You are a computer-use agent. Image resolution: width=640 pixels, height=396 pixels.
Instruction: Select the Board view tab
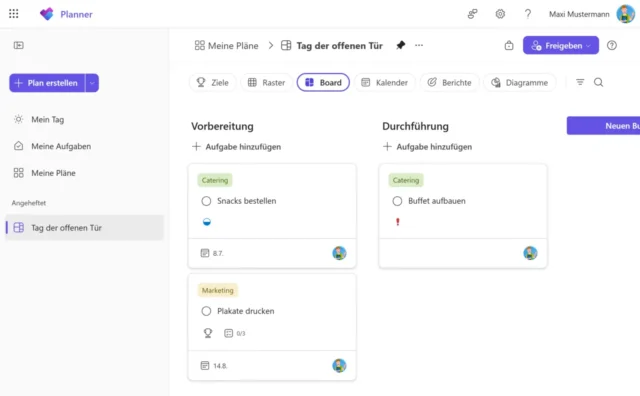click(x=323, y=82)
